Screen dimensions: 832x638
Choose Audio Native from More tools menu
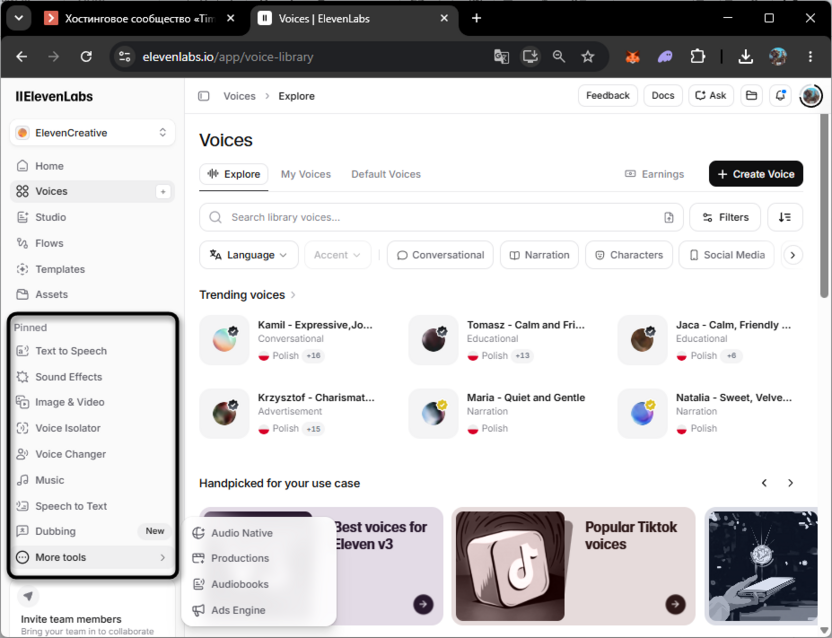pos(258,533)
